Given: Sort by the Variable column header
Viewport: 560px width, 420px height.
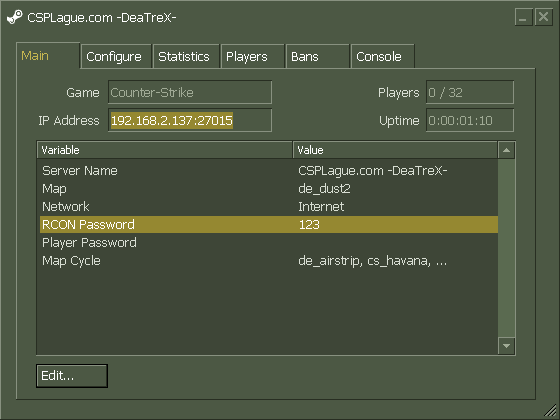Looking at the screenshot, I should tap(165, 150).
